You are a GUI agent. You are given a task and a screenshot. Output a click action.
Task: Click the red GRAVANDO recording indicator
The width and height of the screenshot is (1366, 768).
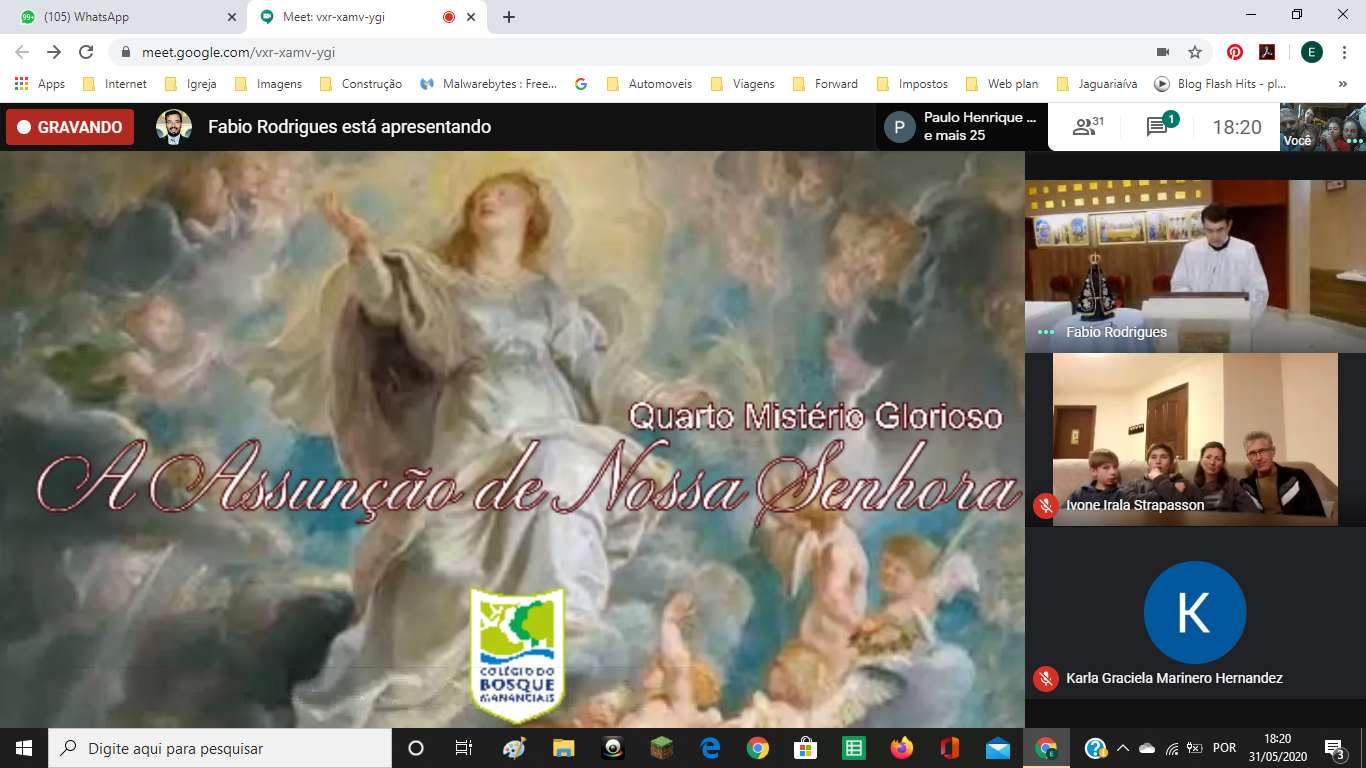coord(70,127)
